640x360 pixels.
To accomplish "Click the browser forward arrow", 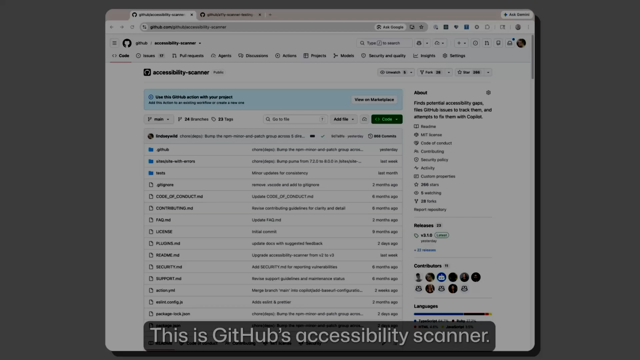I will tap(122, 27).
